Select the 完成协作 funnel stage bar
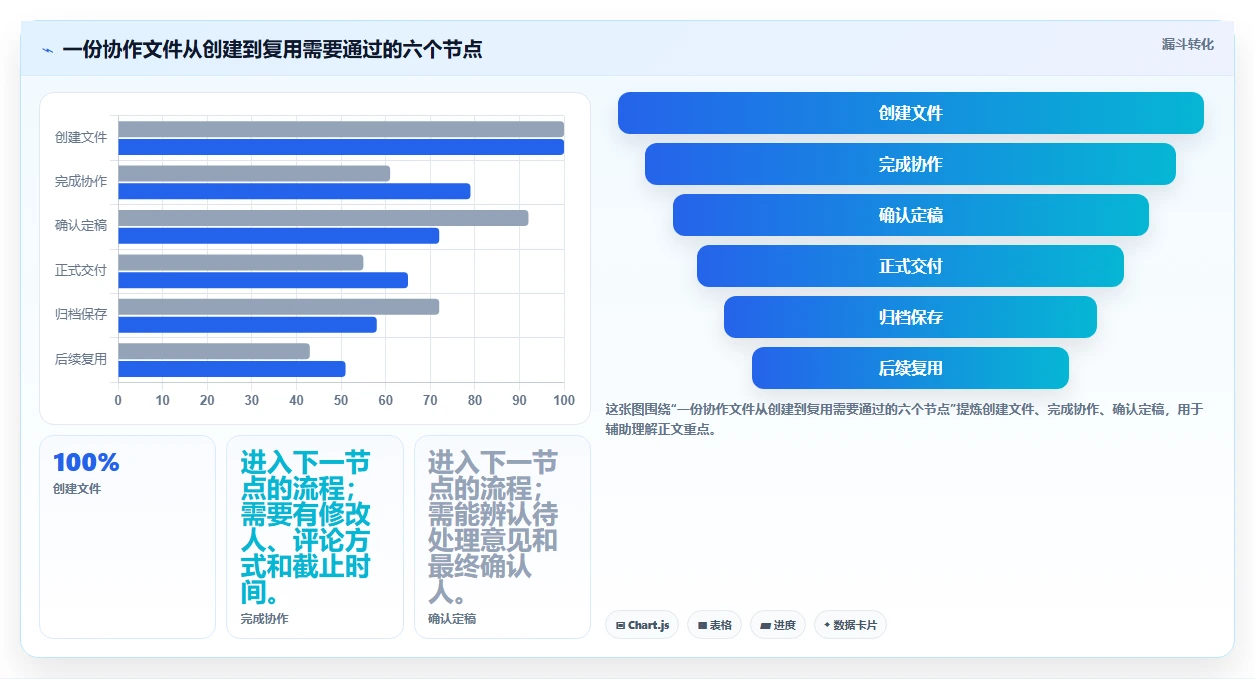 point(910,164)
